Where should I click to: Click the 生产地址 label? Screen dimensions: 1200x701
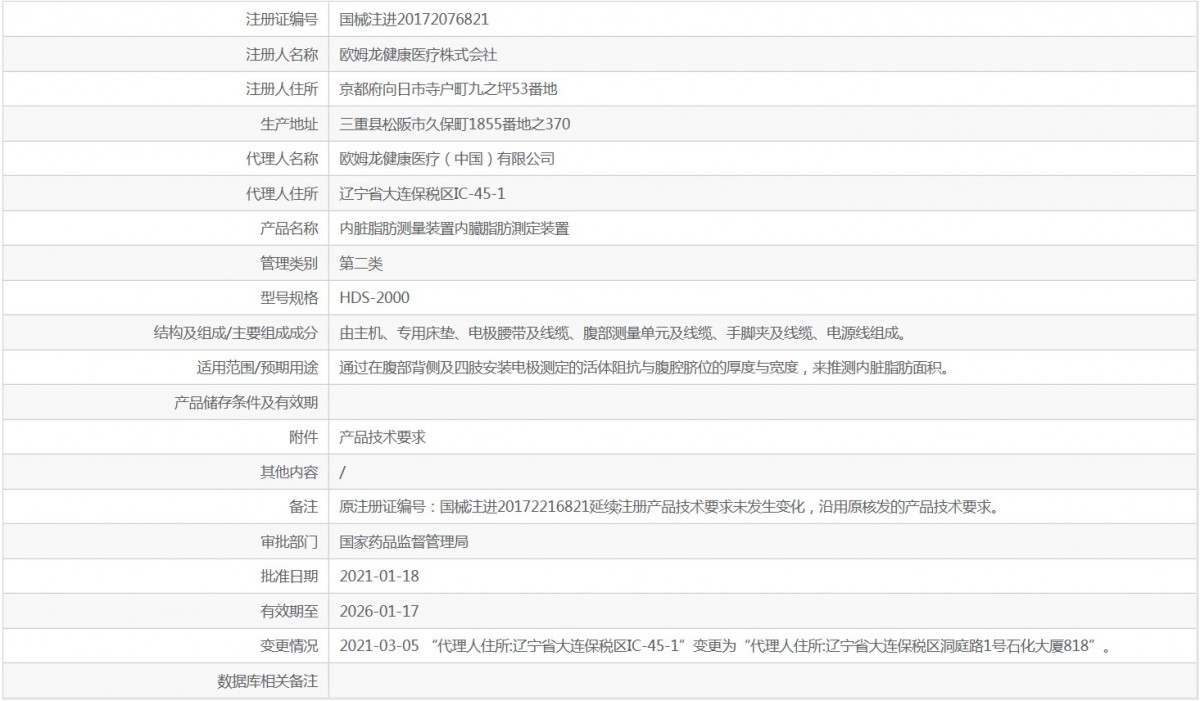(289, 124)
